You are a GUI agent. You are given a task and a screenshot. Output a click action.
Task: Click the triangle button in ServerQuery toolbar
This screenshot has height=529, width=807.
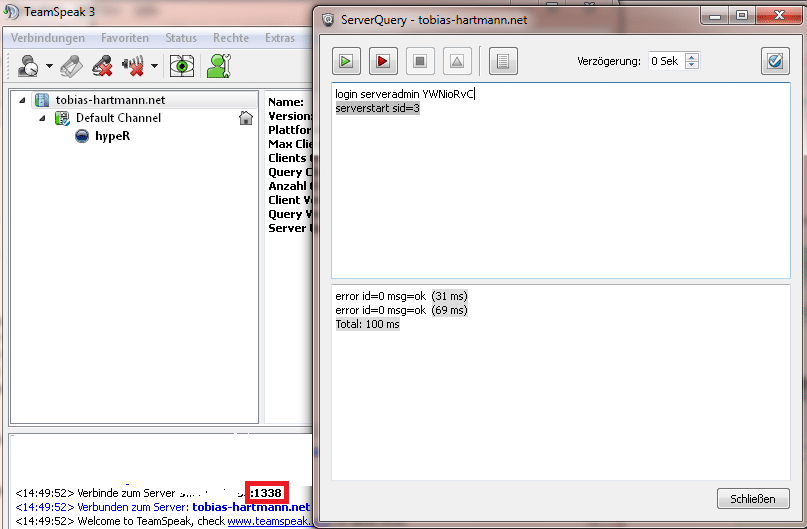(x=457, y=61)
